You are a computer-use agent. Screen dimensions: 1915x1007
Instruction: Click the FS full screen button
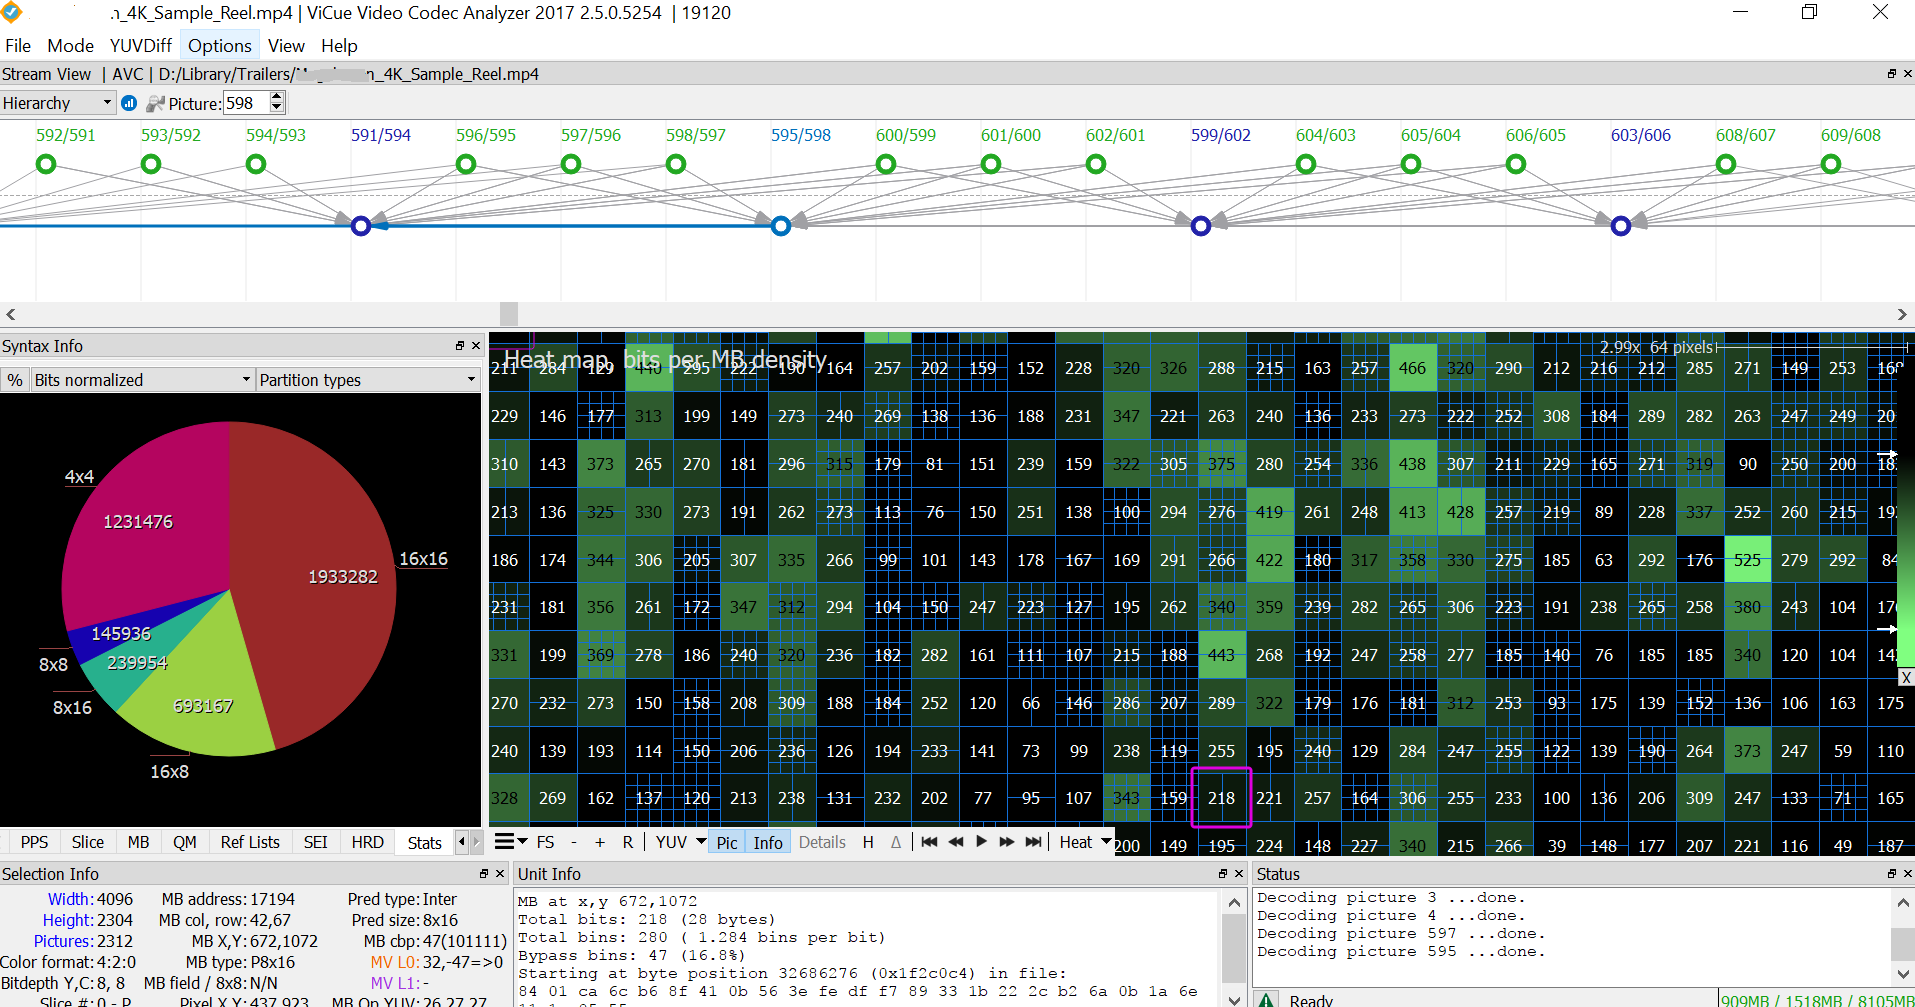tap(545, 842)
